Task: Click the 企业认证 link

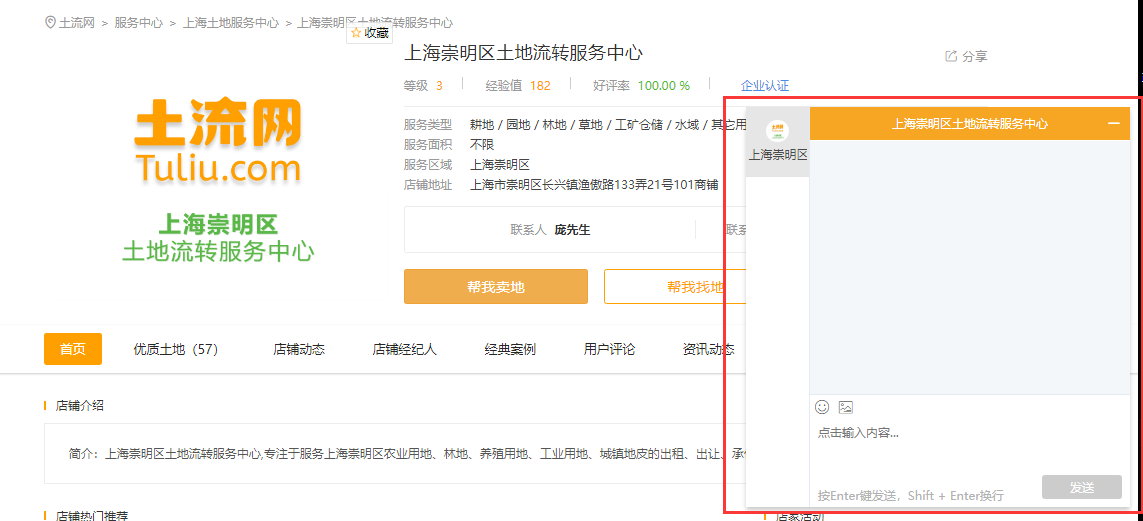Action: tap(765, 85)
